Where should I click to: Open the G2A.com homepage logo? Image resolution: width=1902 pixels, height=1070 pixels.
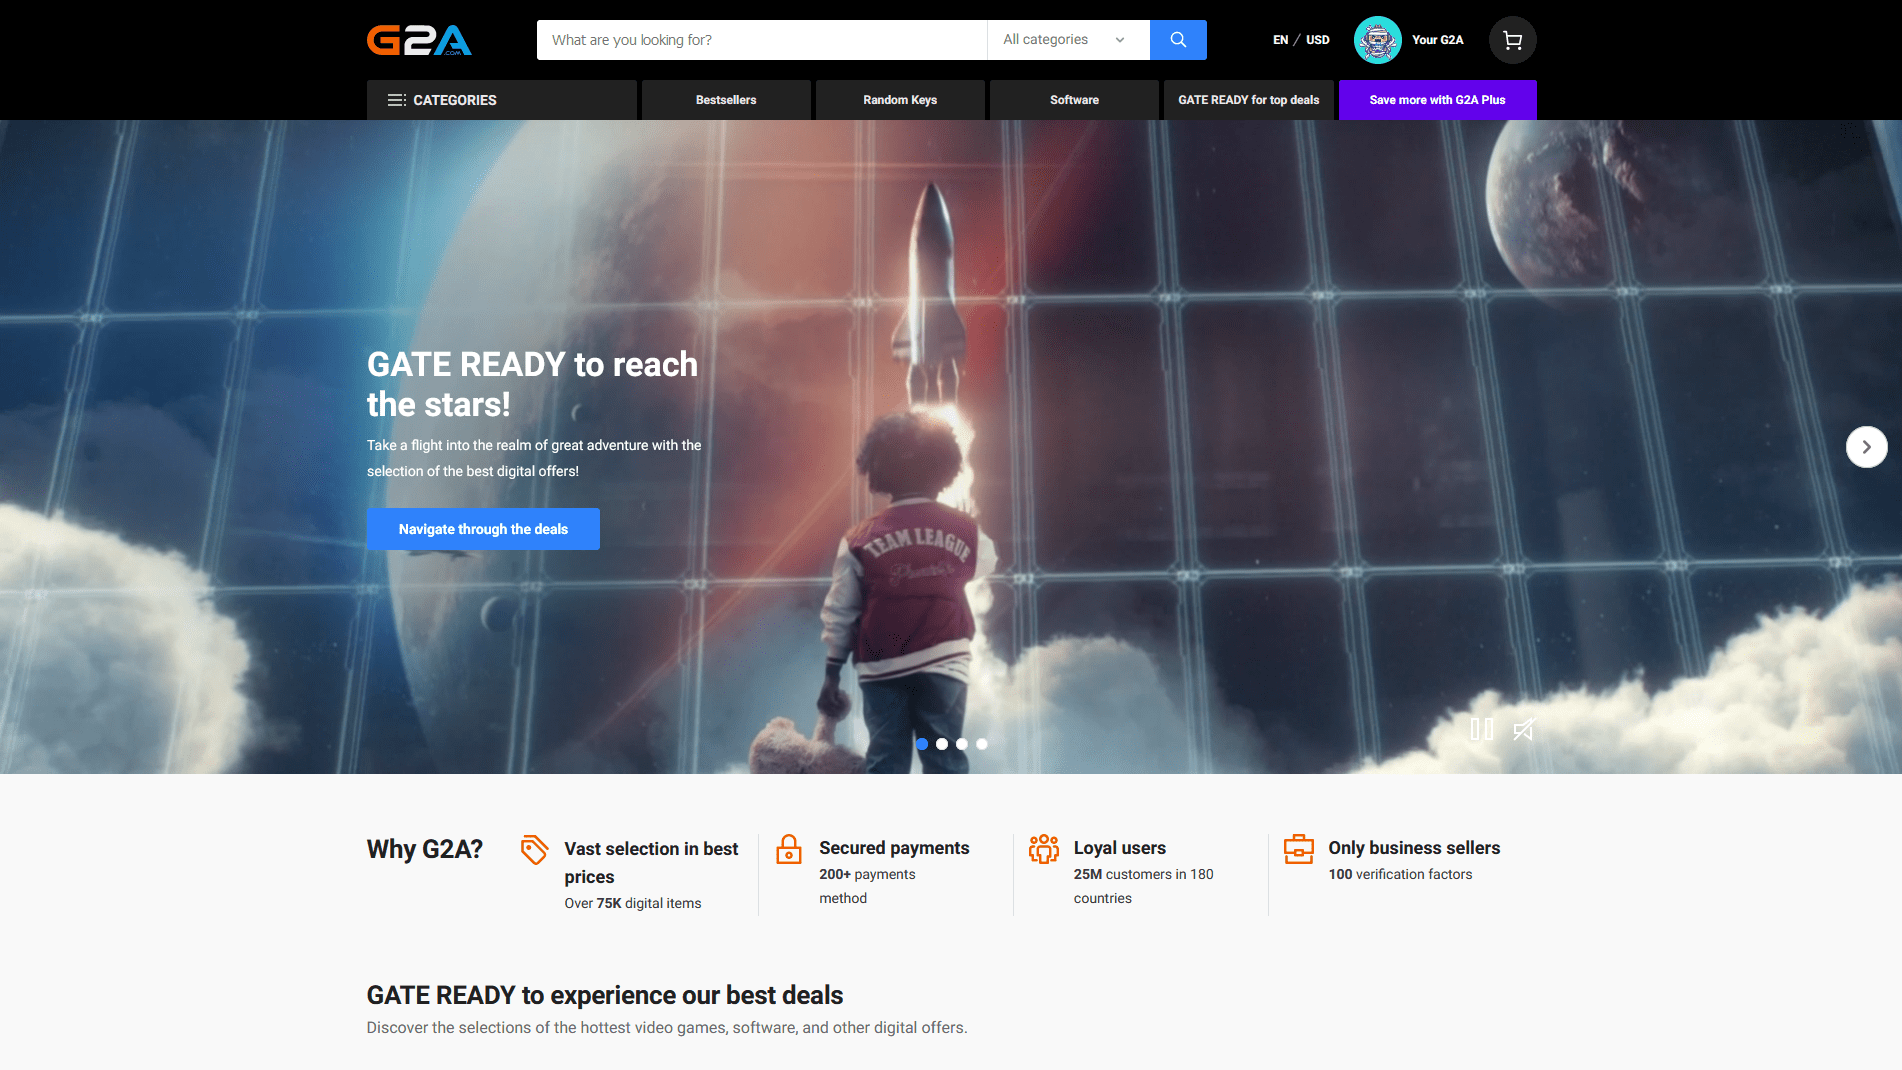click(x=419, y=40)
